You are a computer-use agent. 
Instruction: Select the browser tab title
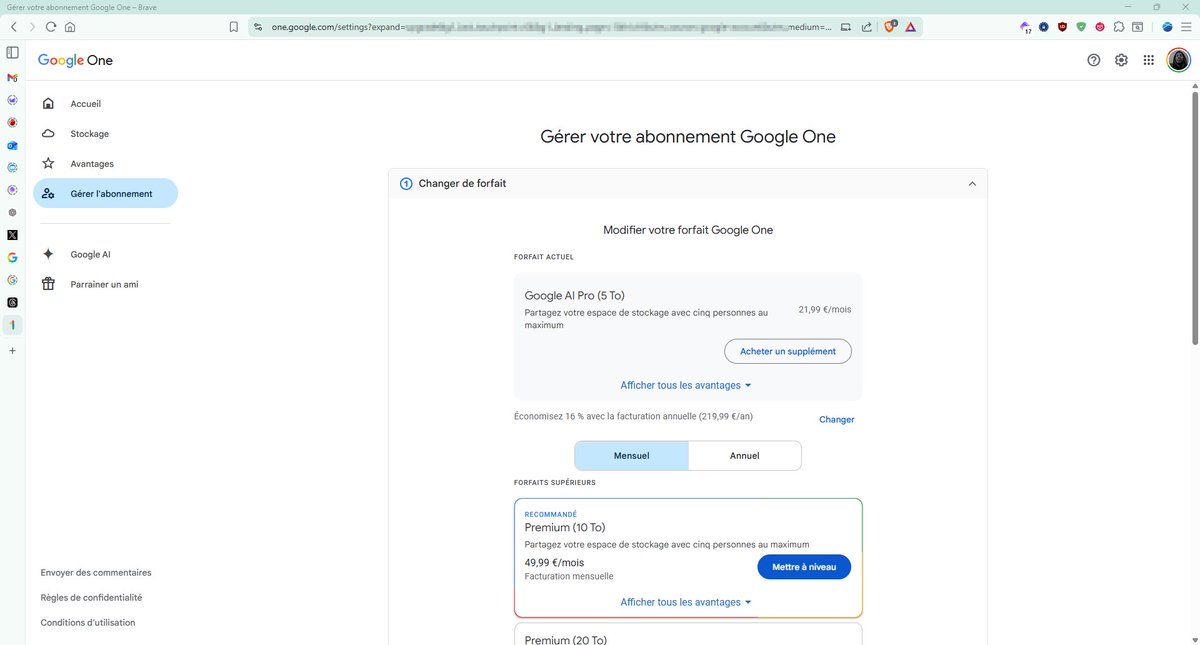point(81,7)
